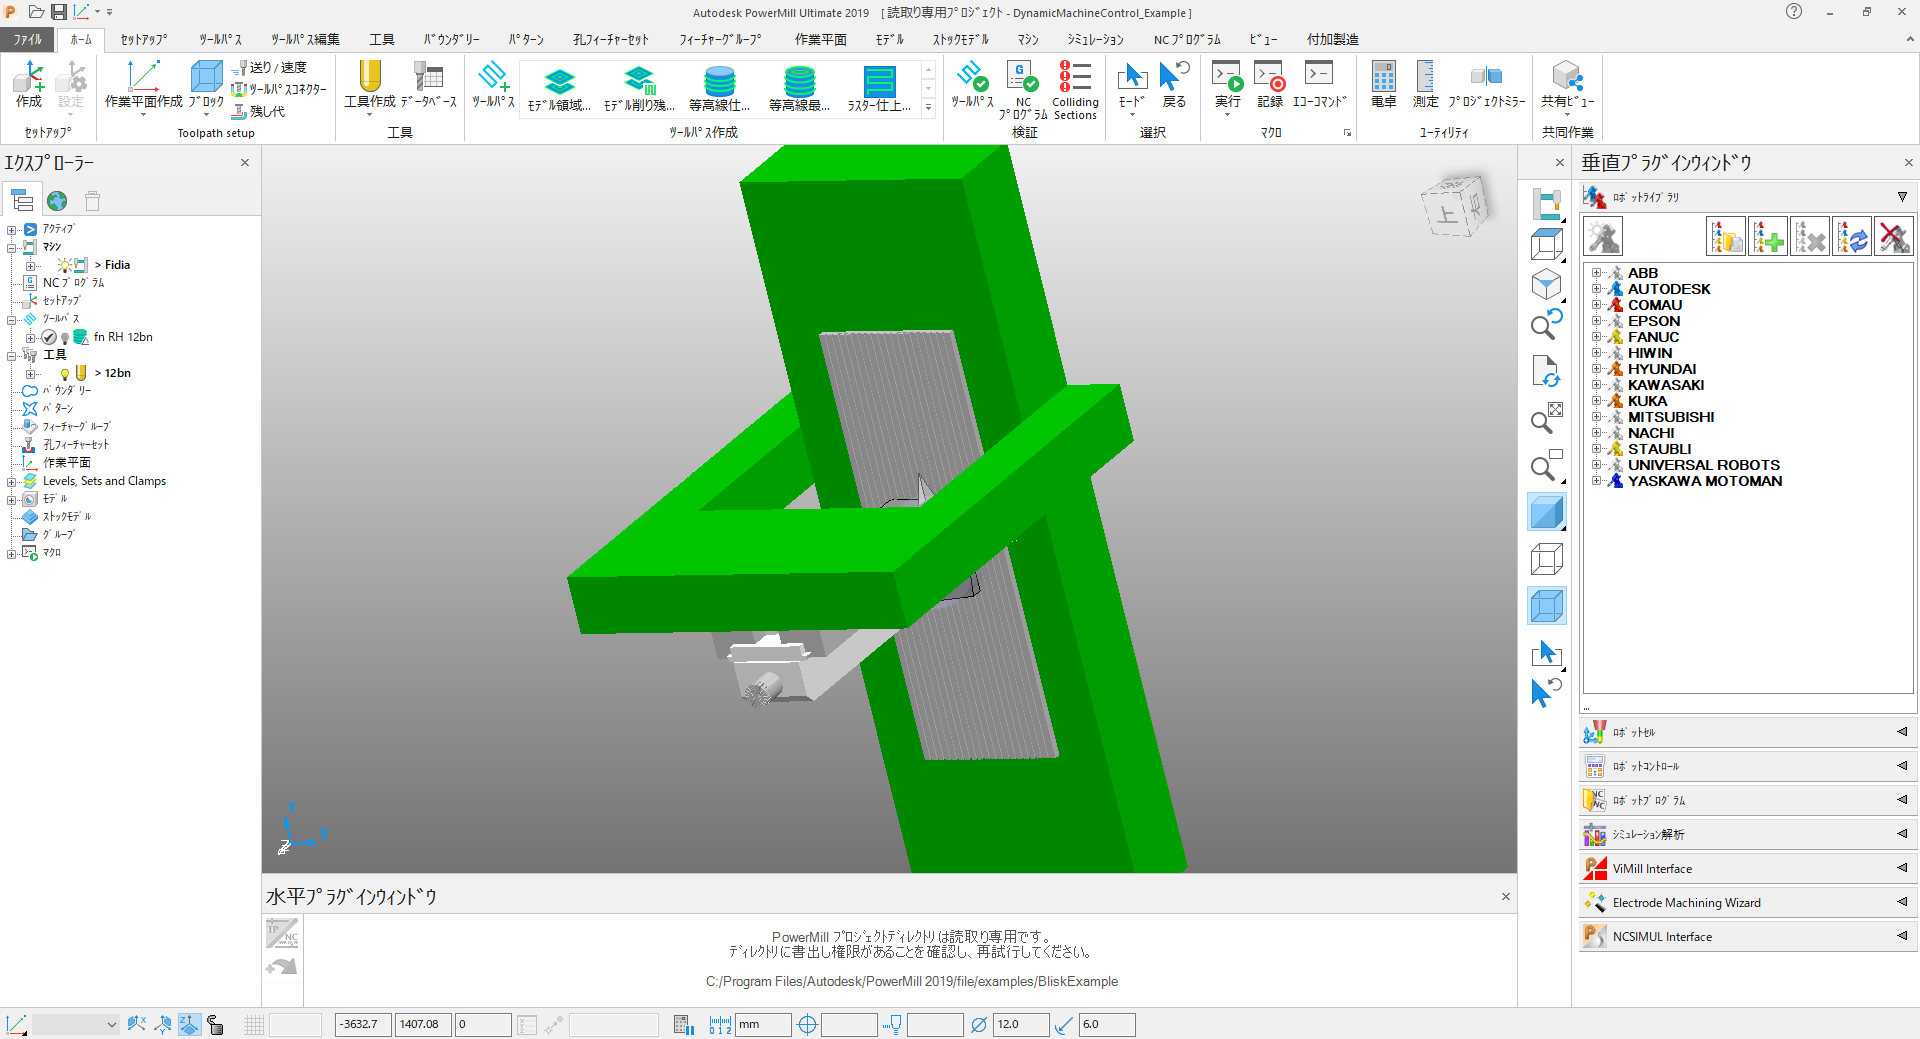Toggle the fn RH 12bn toolpath light bulb
The image size is (1920, 1039).
65,338
